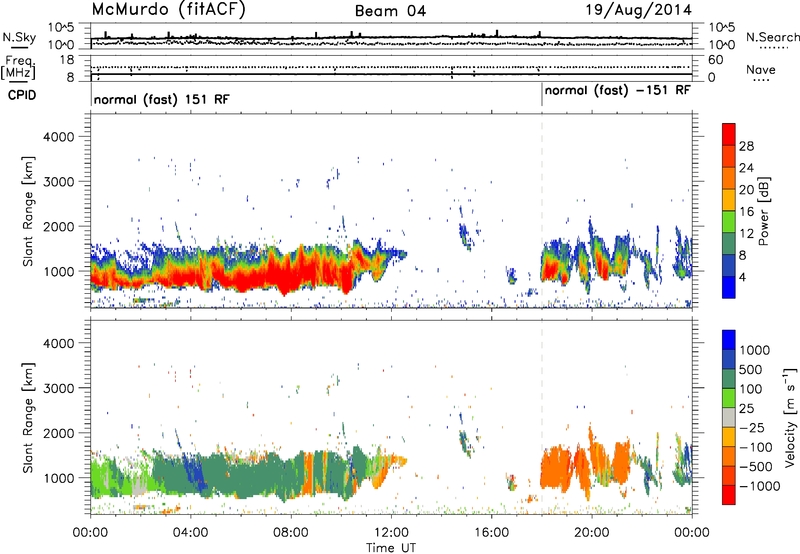Click the 'Beam 04' label
Viewport: 800px width, 554px height.
click(x=390, y=11)
